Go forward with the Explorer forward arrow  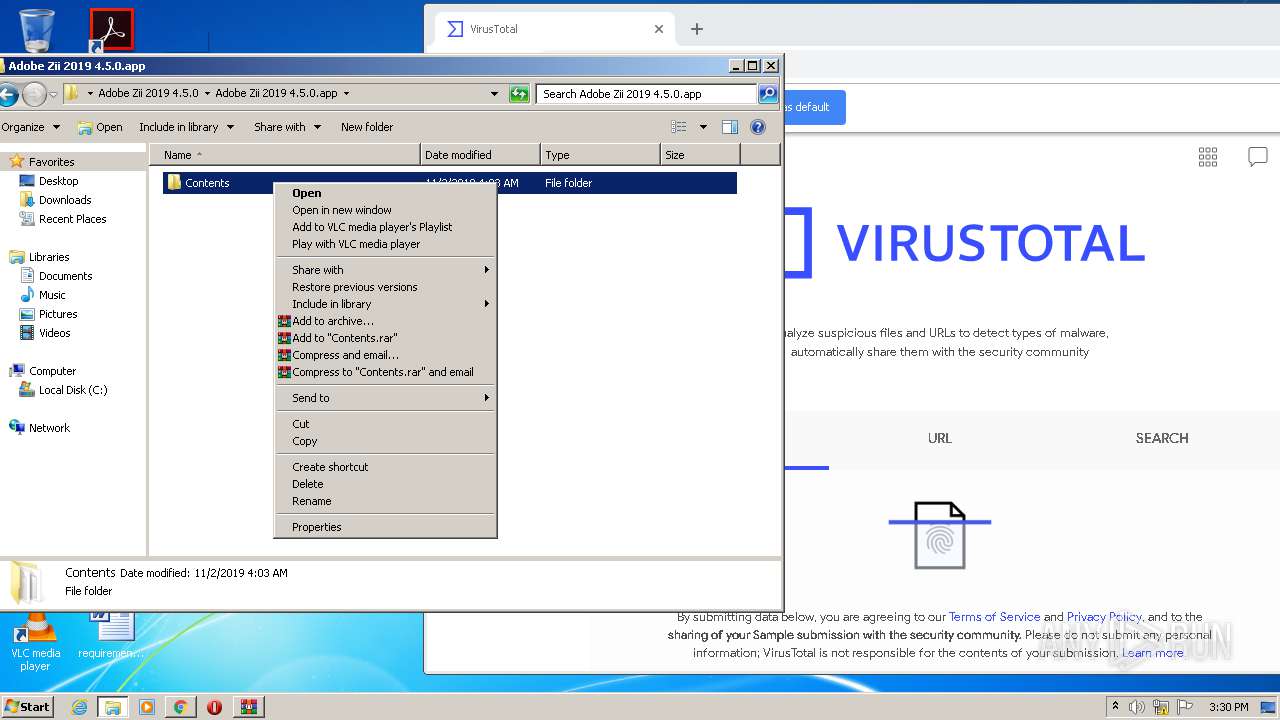34,94
